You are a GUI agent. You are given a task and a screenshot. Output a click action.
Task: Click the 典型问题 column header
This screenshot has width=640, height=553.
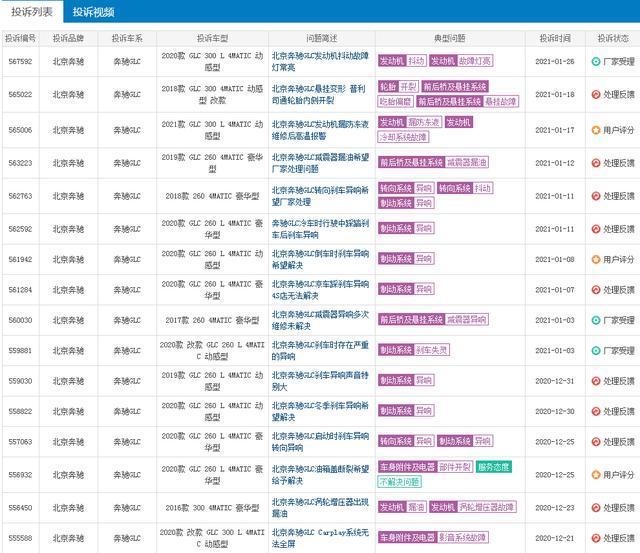point(450,39)
